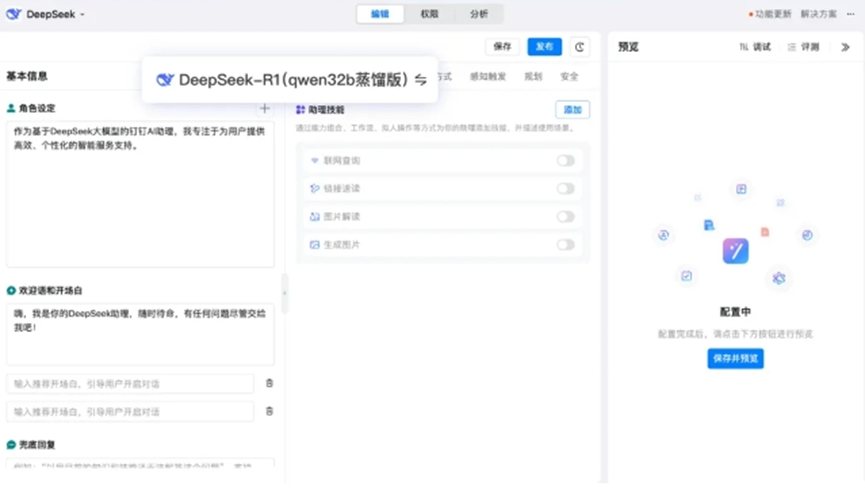Image resolution: width=865 pixels, height=490 pixels.
Task: Click the 联网查询 skill icon
Action: coord(314,161)
